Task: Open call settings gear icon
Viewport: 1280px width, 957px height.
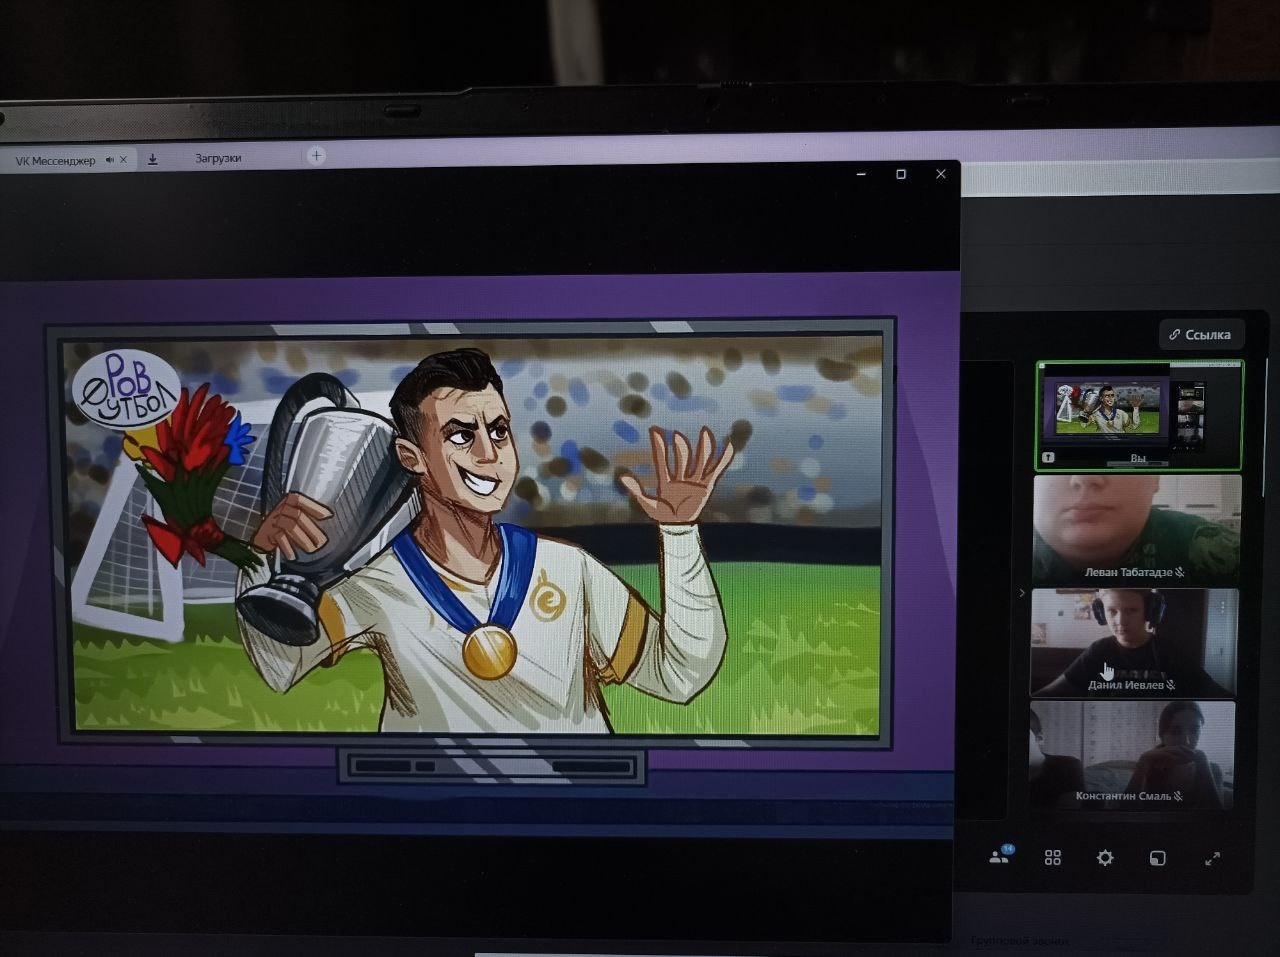Action: [1105, 857]
